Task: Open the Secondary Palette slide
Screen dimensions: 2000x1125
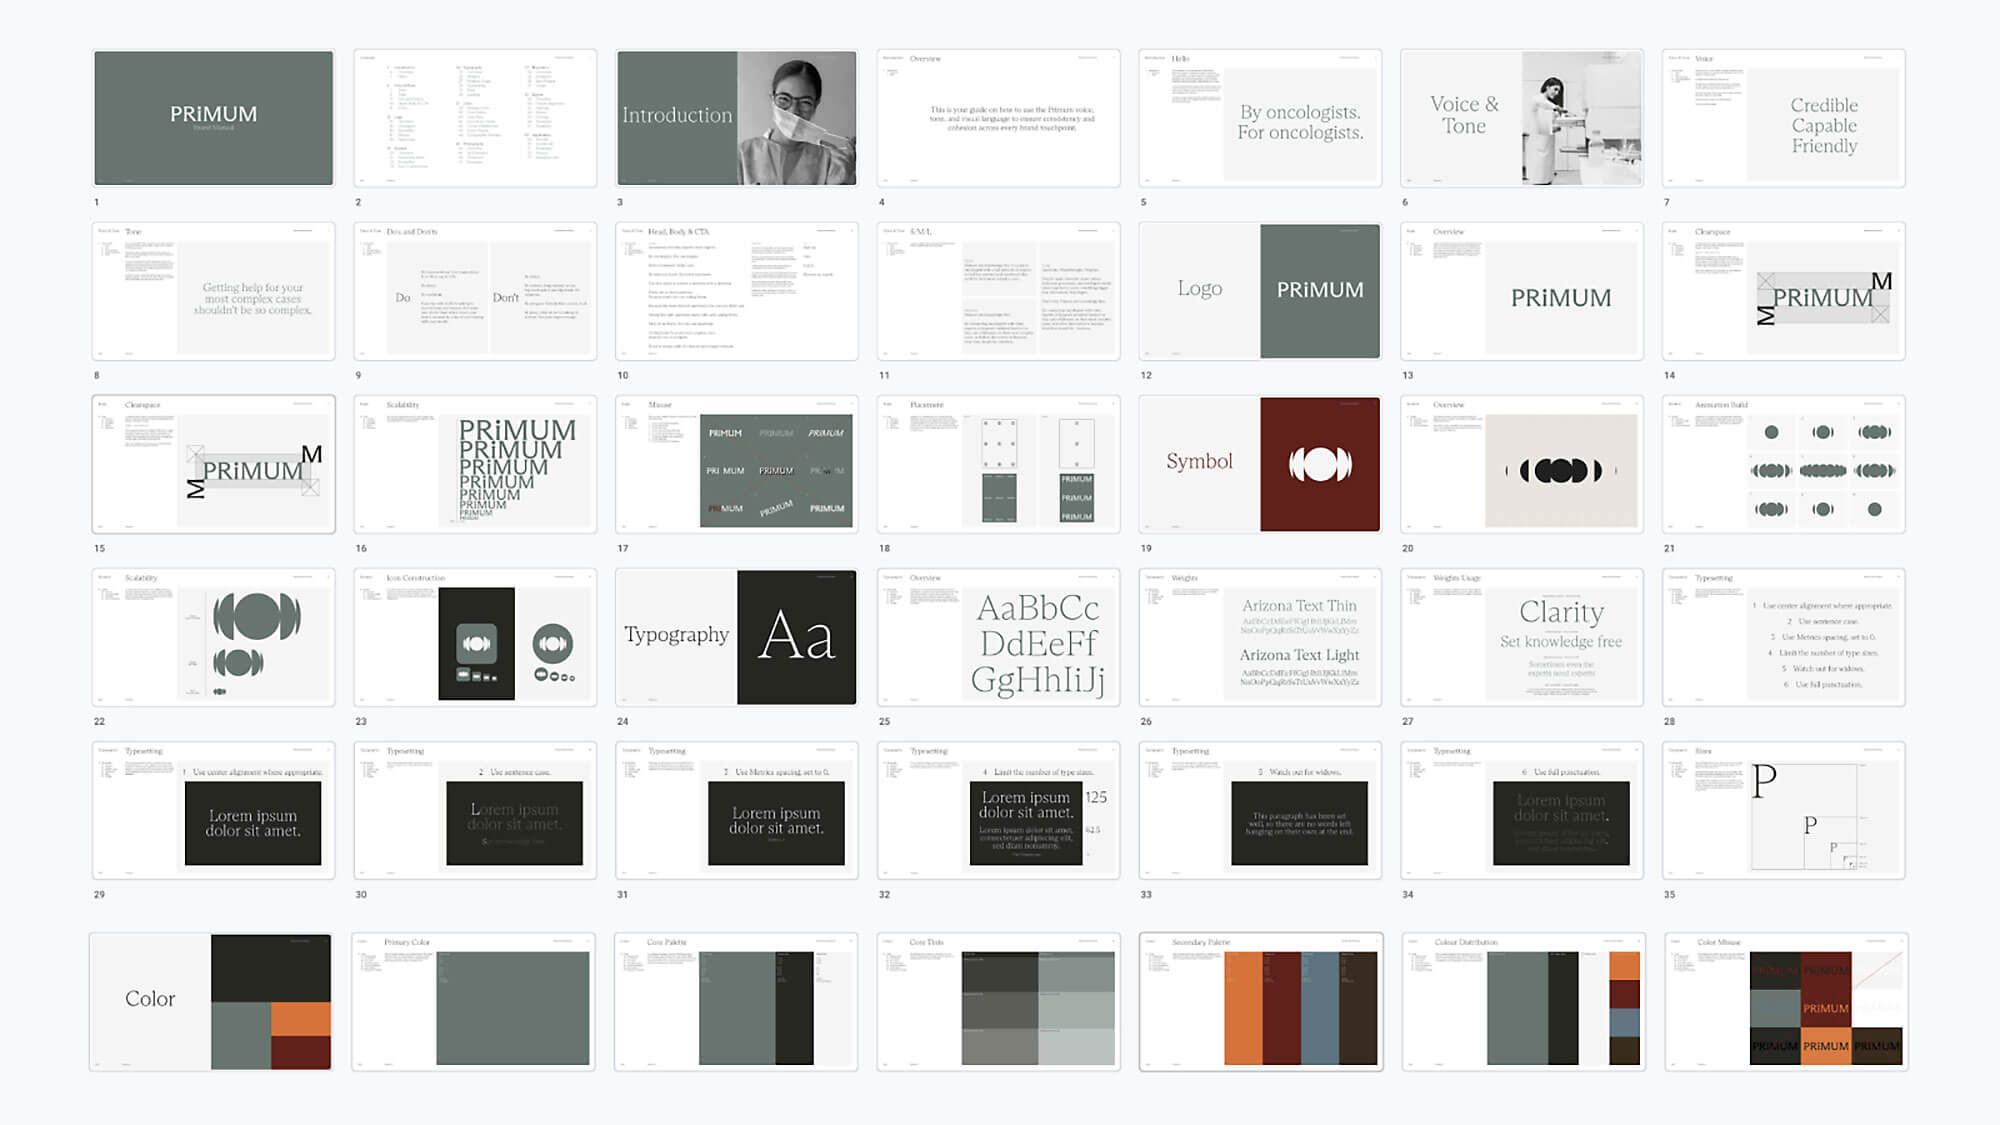Action: coord(1260,1001)
